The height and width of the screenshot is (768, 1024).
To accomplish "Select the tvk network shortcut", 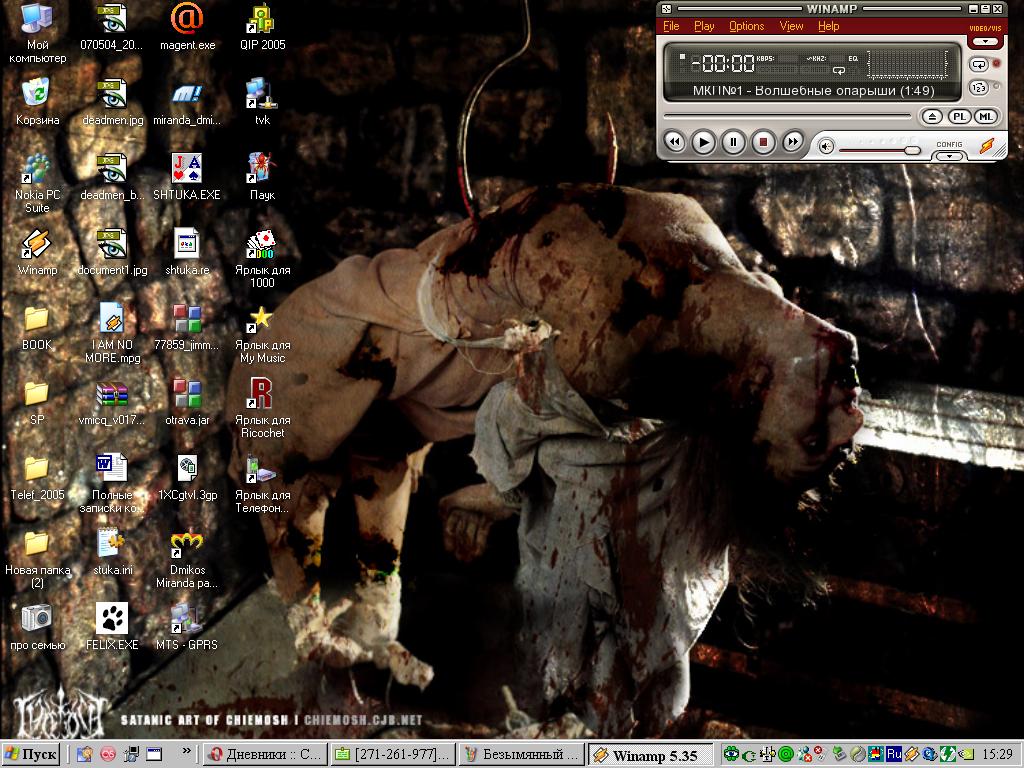I will click(263, 102).
